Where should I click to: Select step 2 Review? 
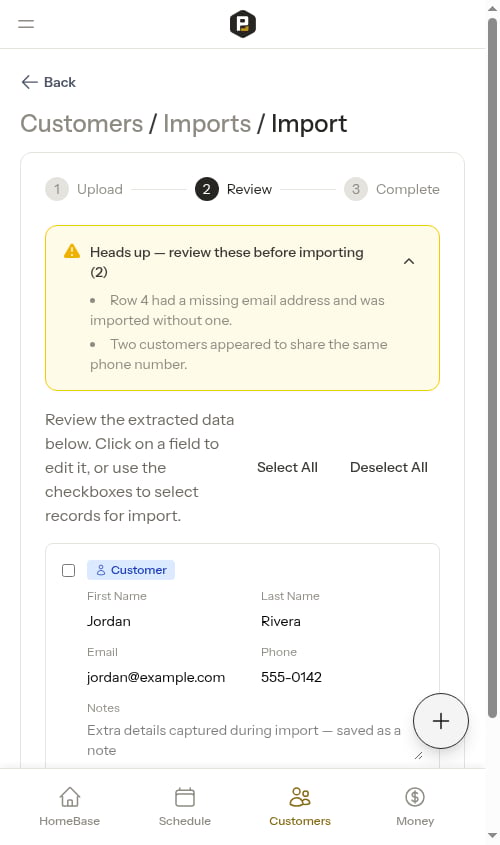[x=234, y=189]
